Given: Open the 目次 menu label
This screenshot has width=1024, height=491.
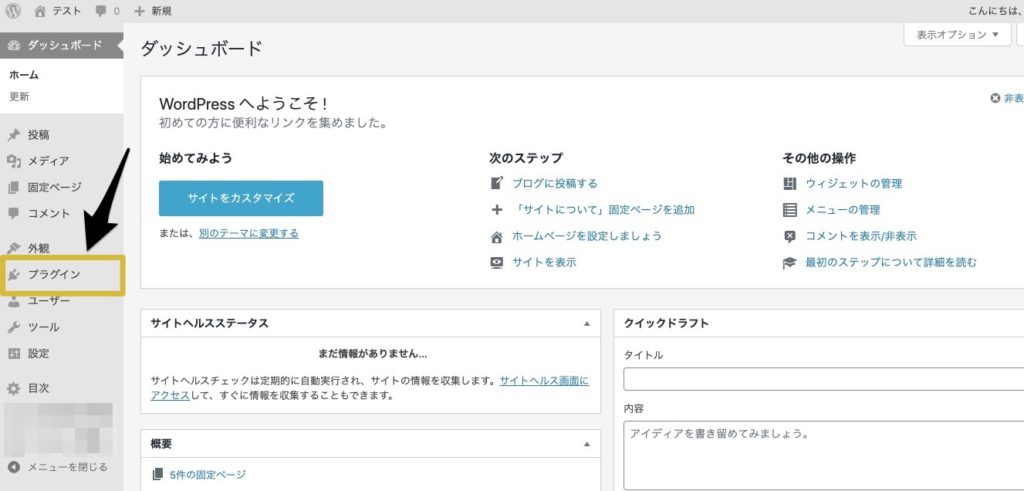Looking at the screenshot, I should click(x=38, y=388).
